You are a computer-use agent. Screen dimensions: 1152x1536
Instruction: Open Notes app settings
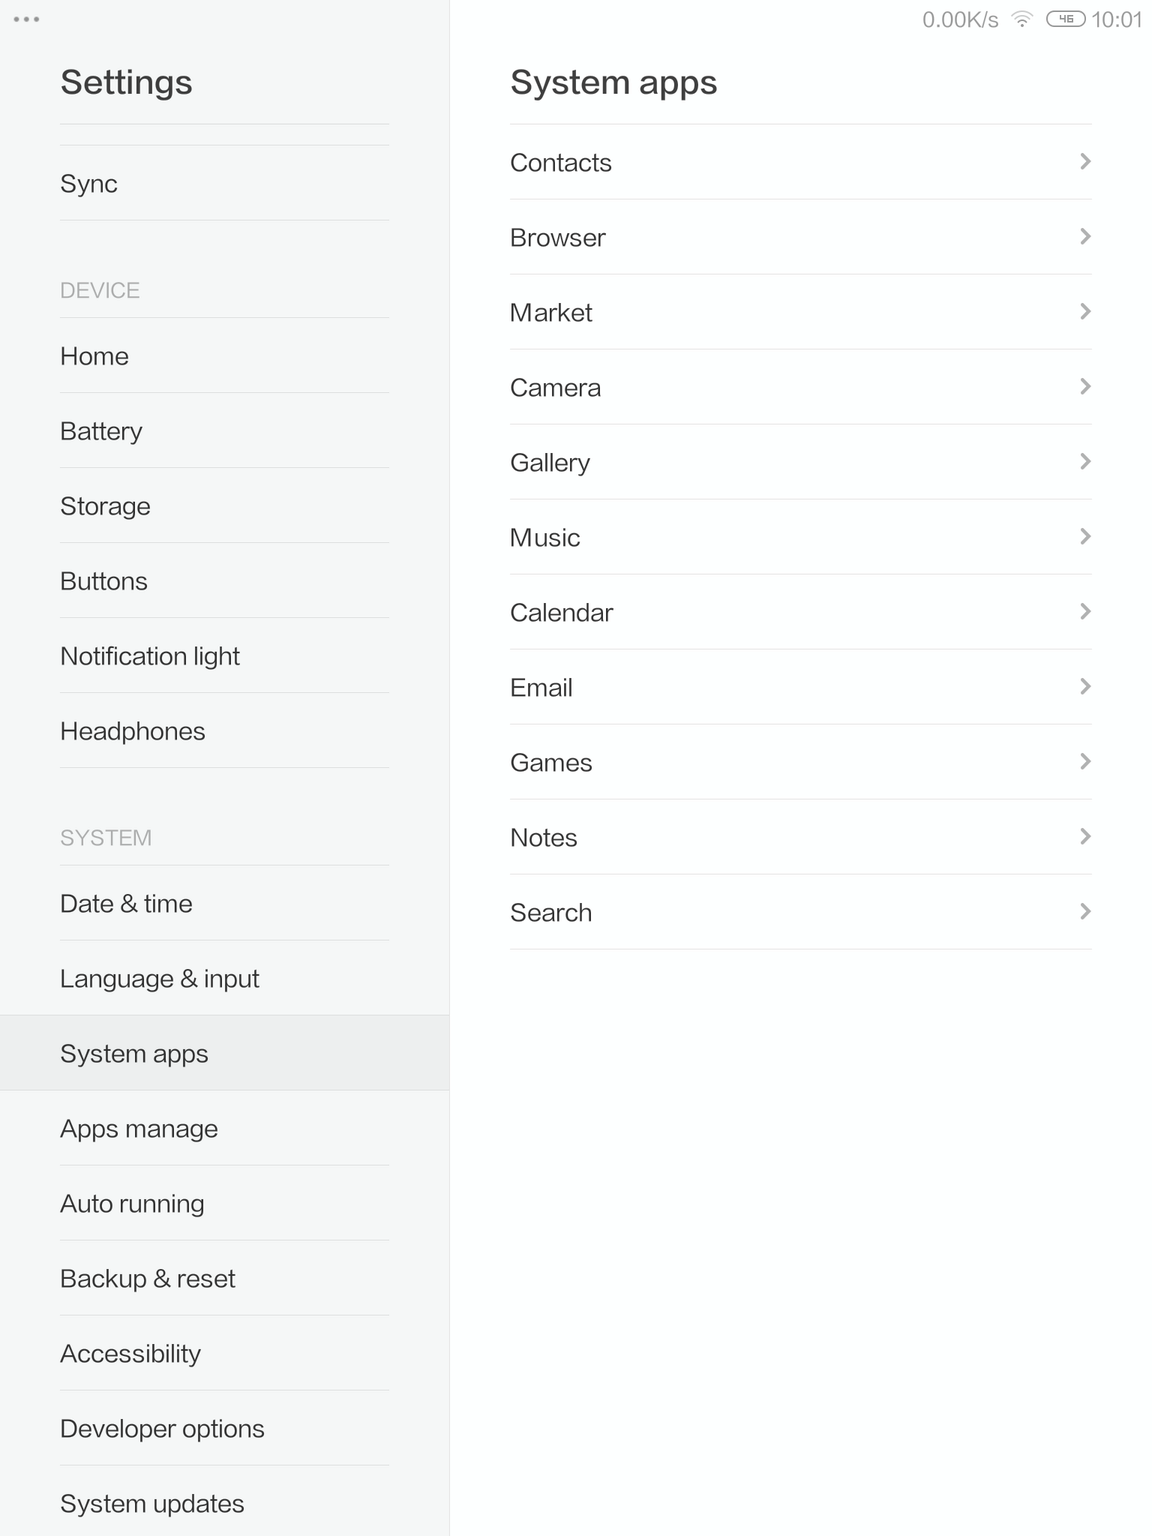[544, 838]
